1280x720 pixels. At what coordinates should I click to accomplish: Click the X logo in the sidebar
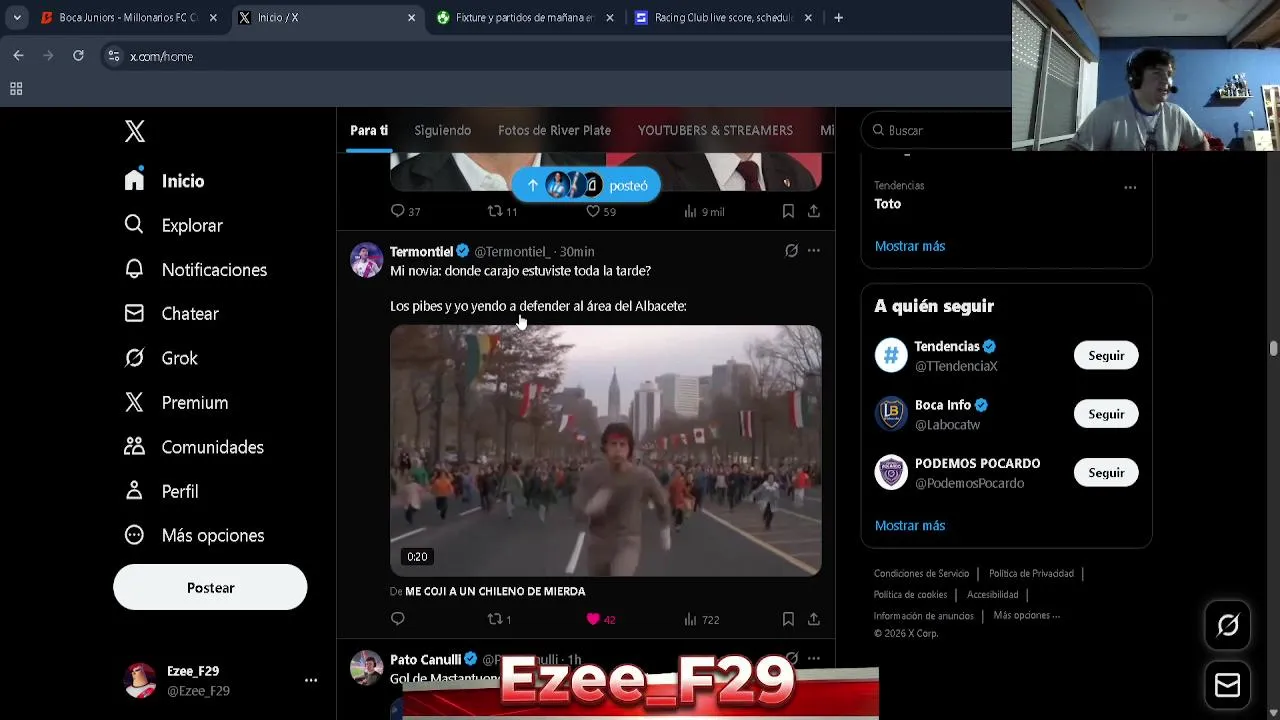coord(135,131)
